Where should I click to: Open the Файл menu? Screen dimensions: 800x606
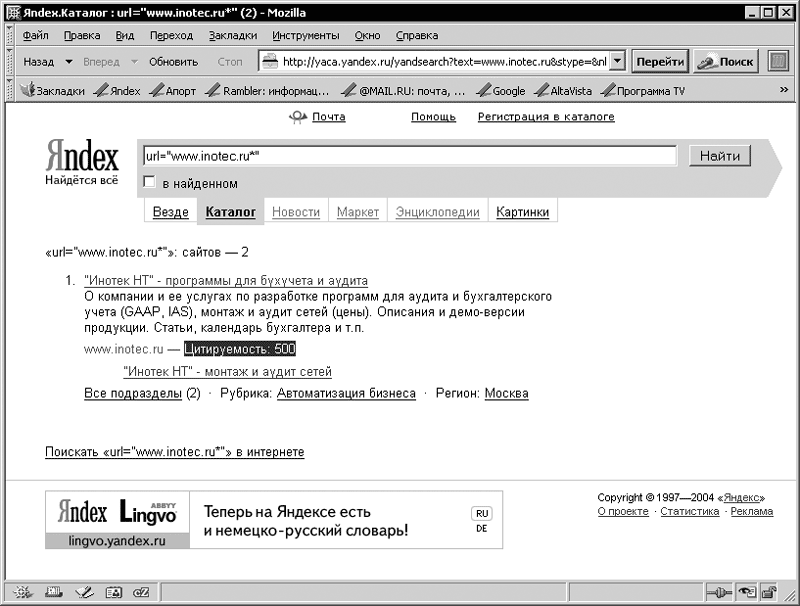click(x=36, y=35)
